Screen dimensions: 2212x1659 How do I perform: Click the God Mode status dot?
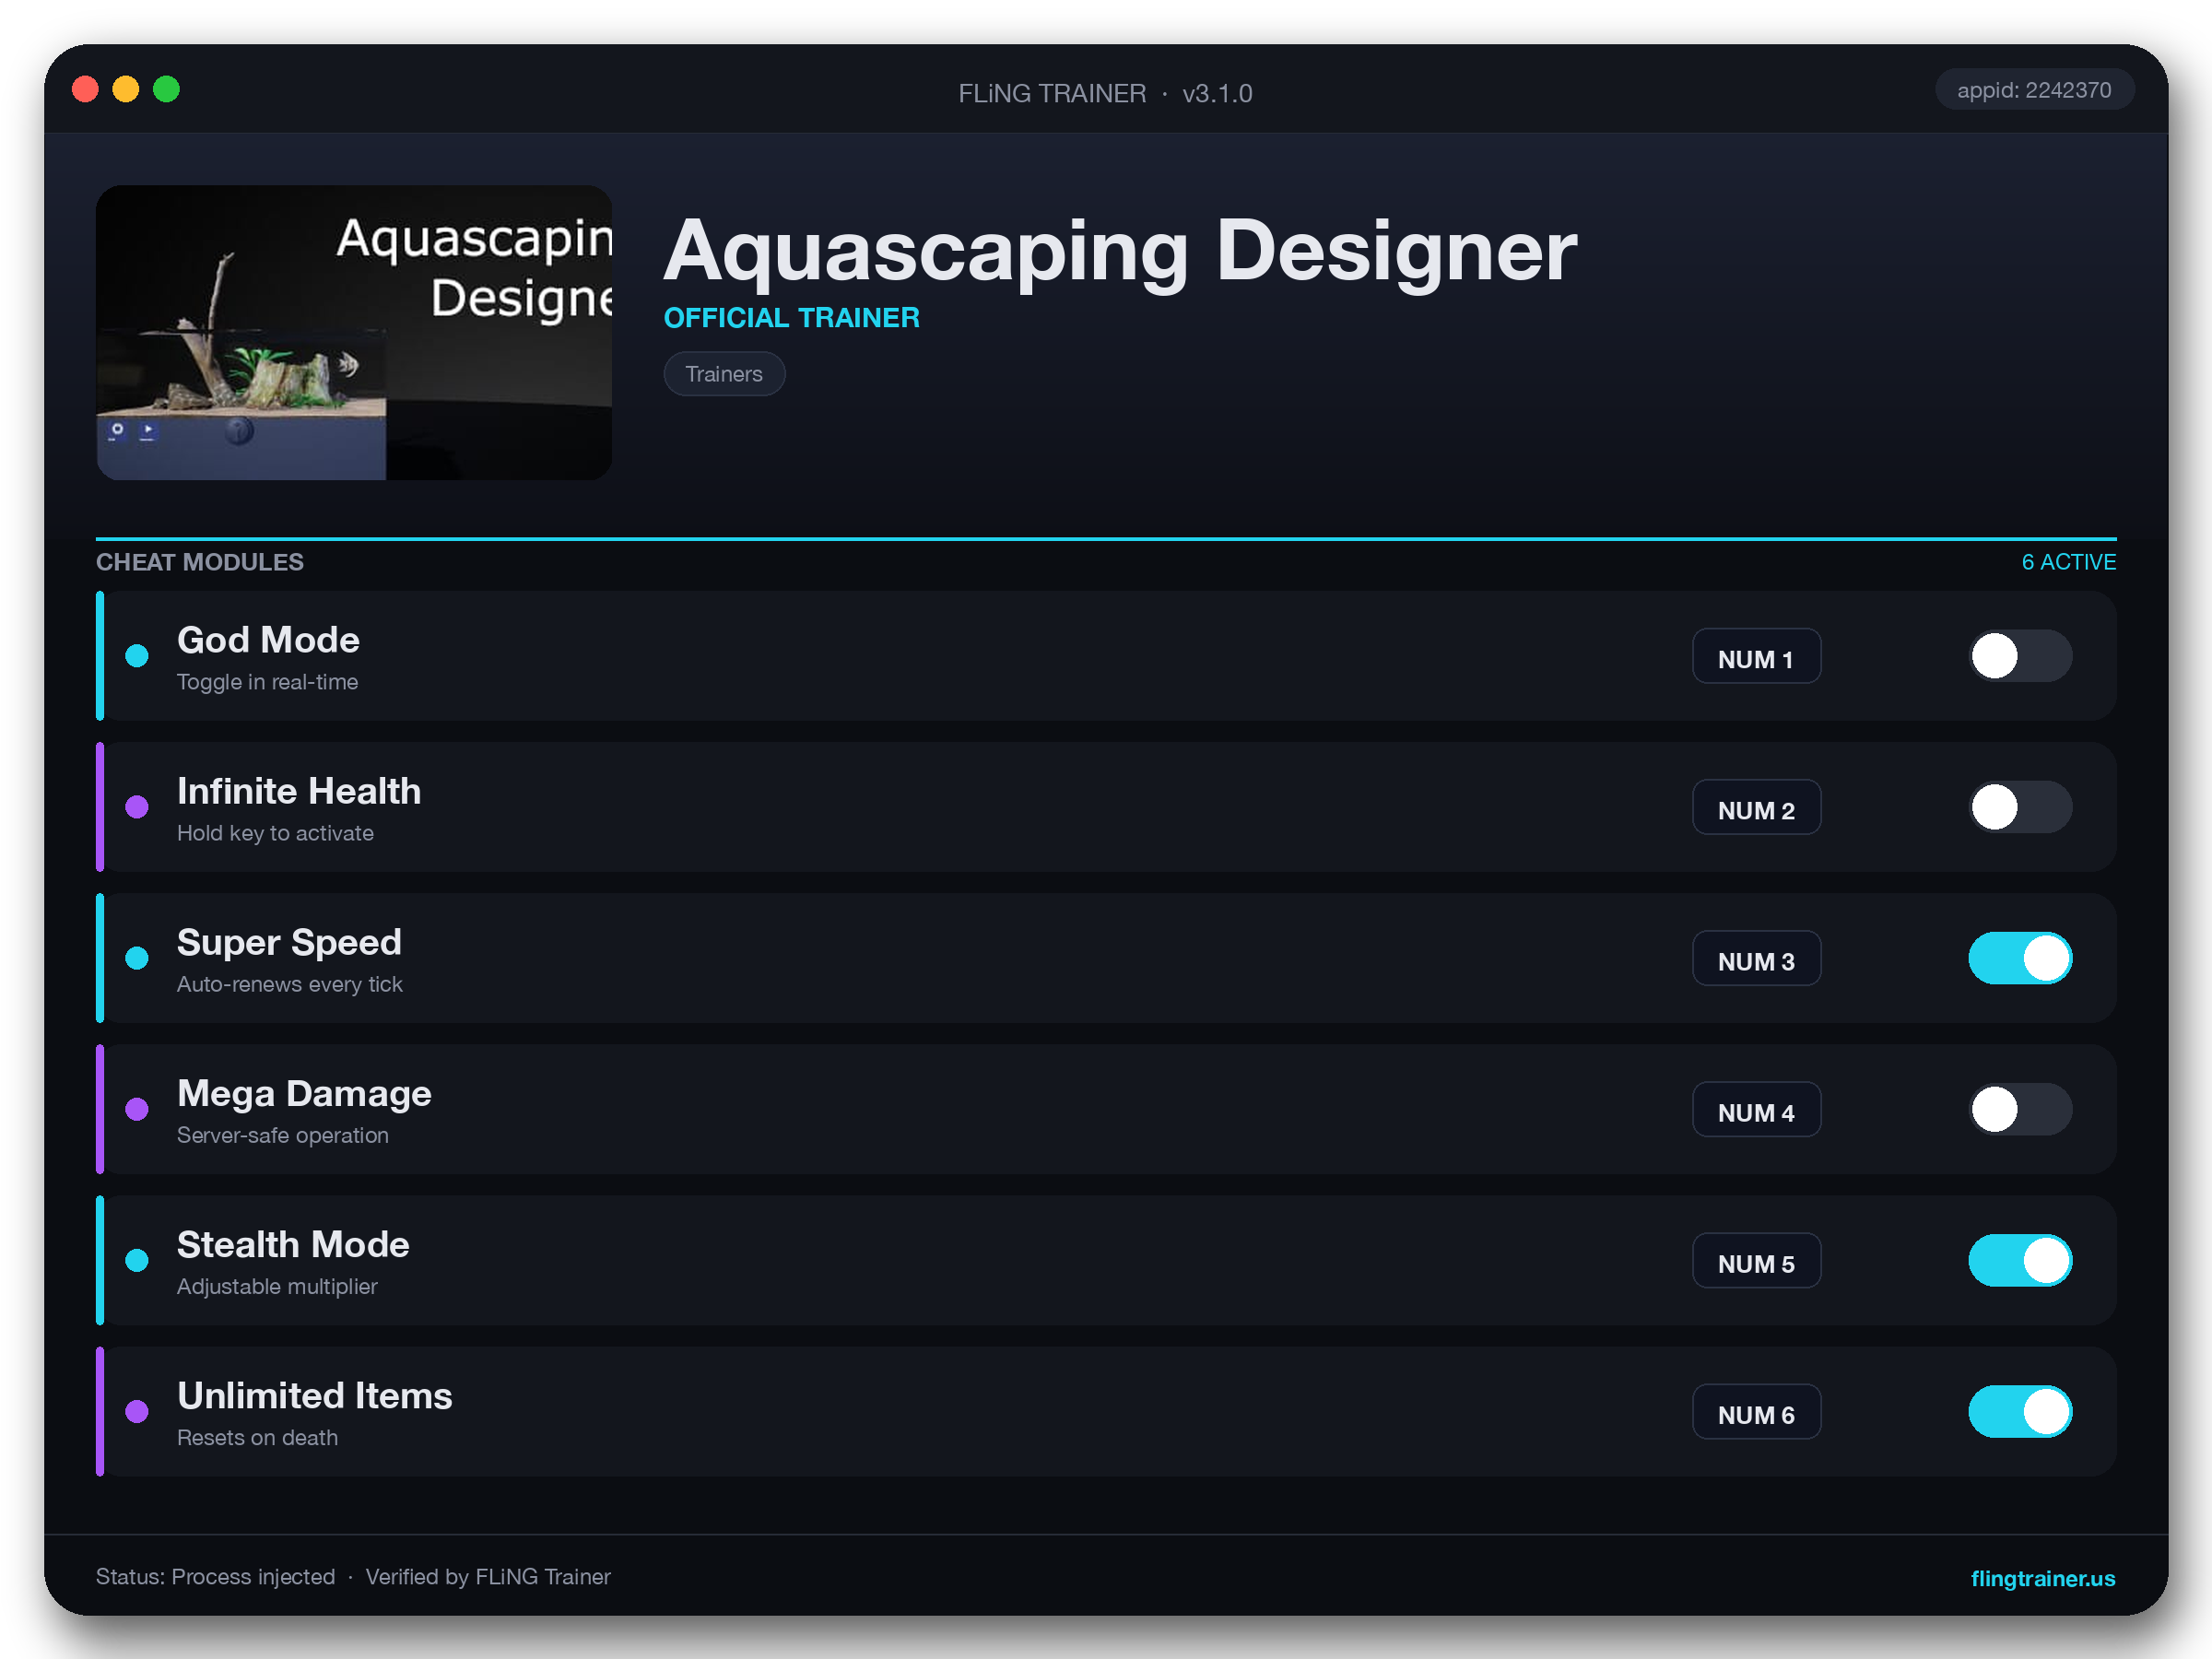pos(137,656)
